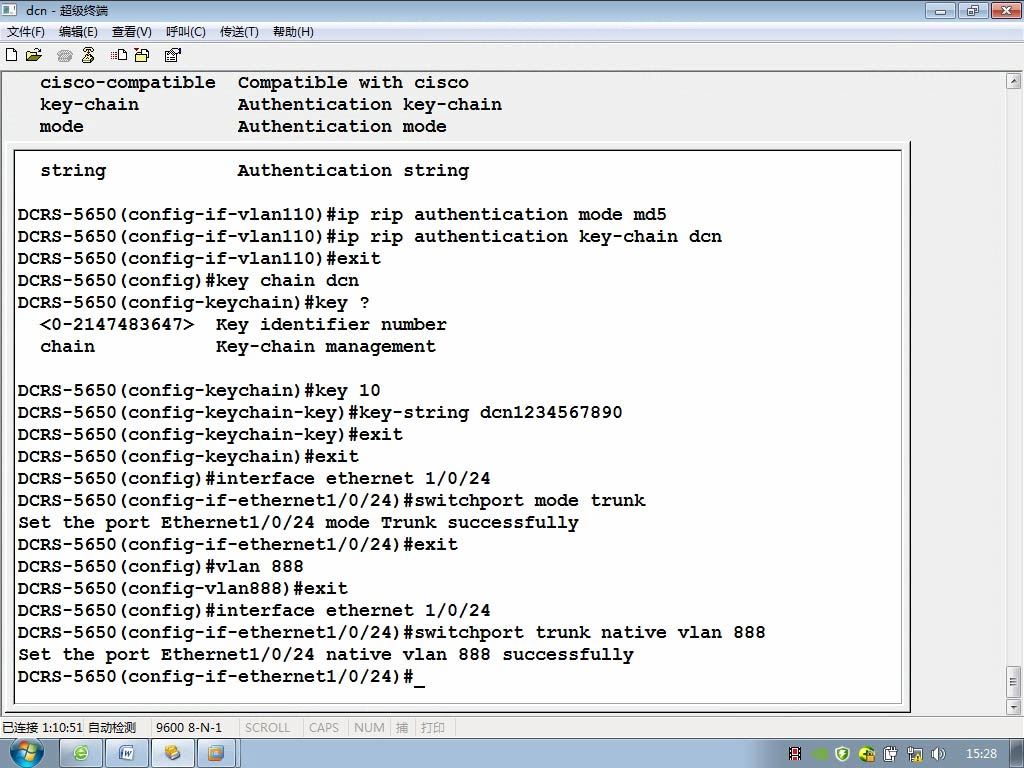The height and width of the screenshot is (768, 1024).
Task: Click the Send file toolbar icon
Action: point(119,55)
